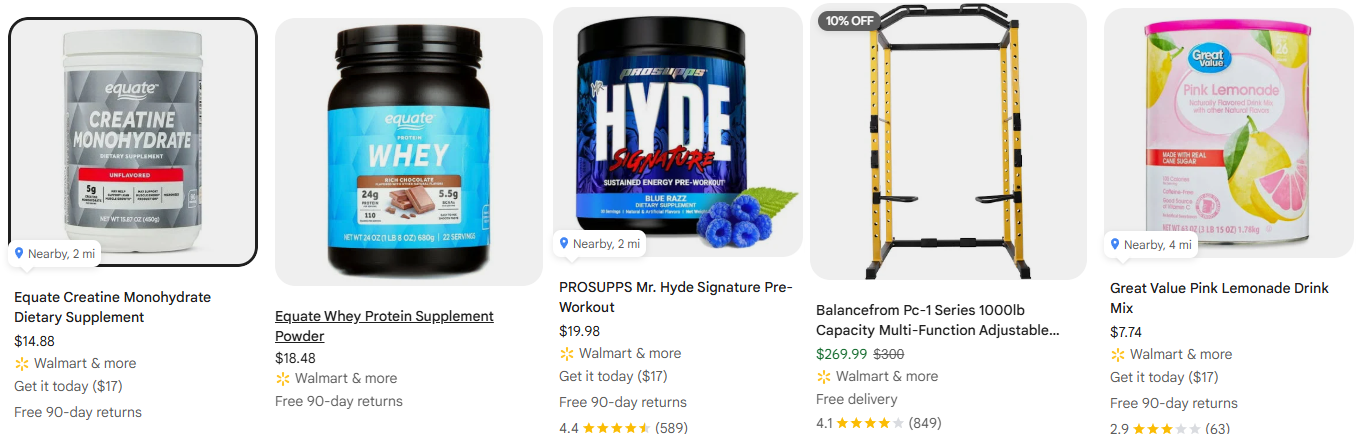Open Equate Creatine Monohydrate Dietary Supplement title link
Screen dimensions: 1356x434
pos(112,307)
